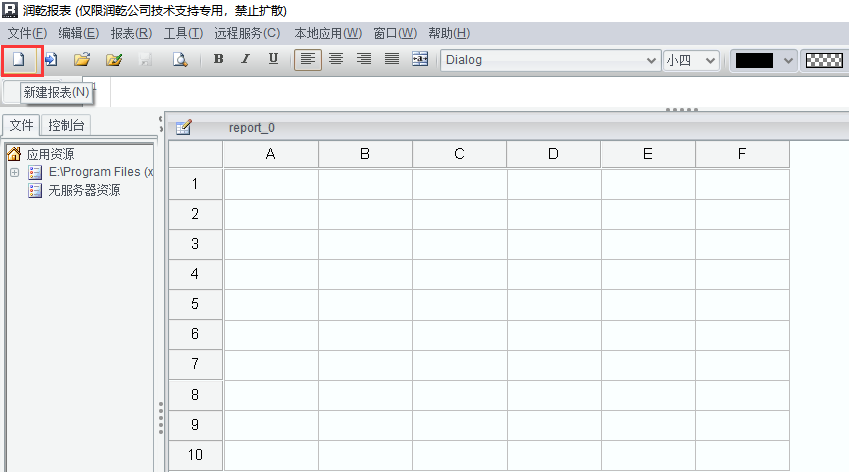The width and height of the screenshot is (849, 472).
Task: Center-align text using the toolbar icon
Action: click(336, 60)
